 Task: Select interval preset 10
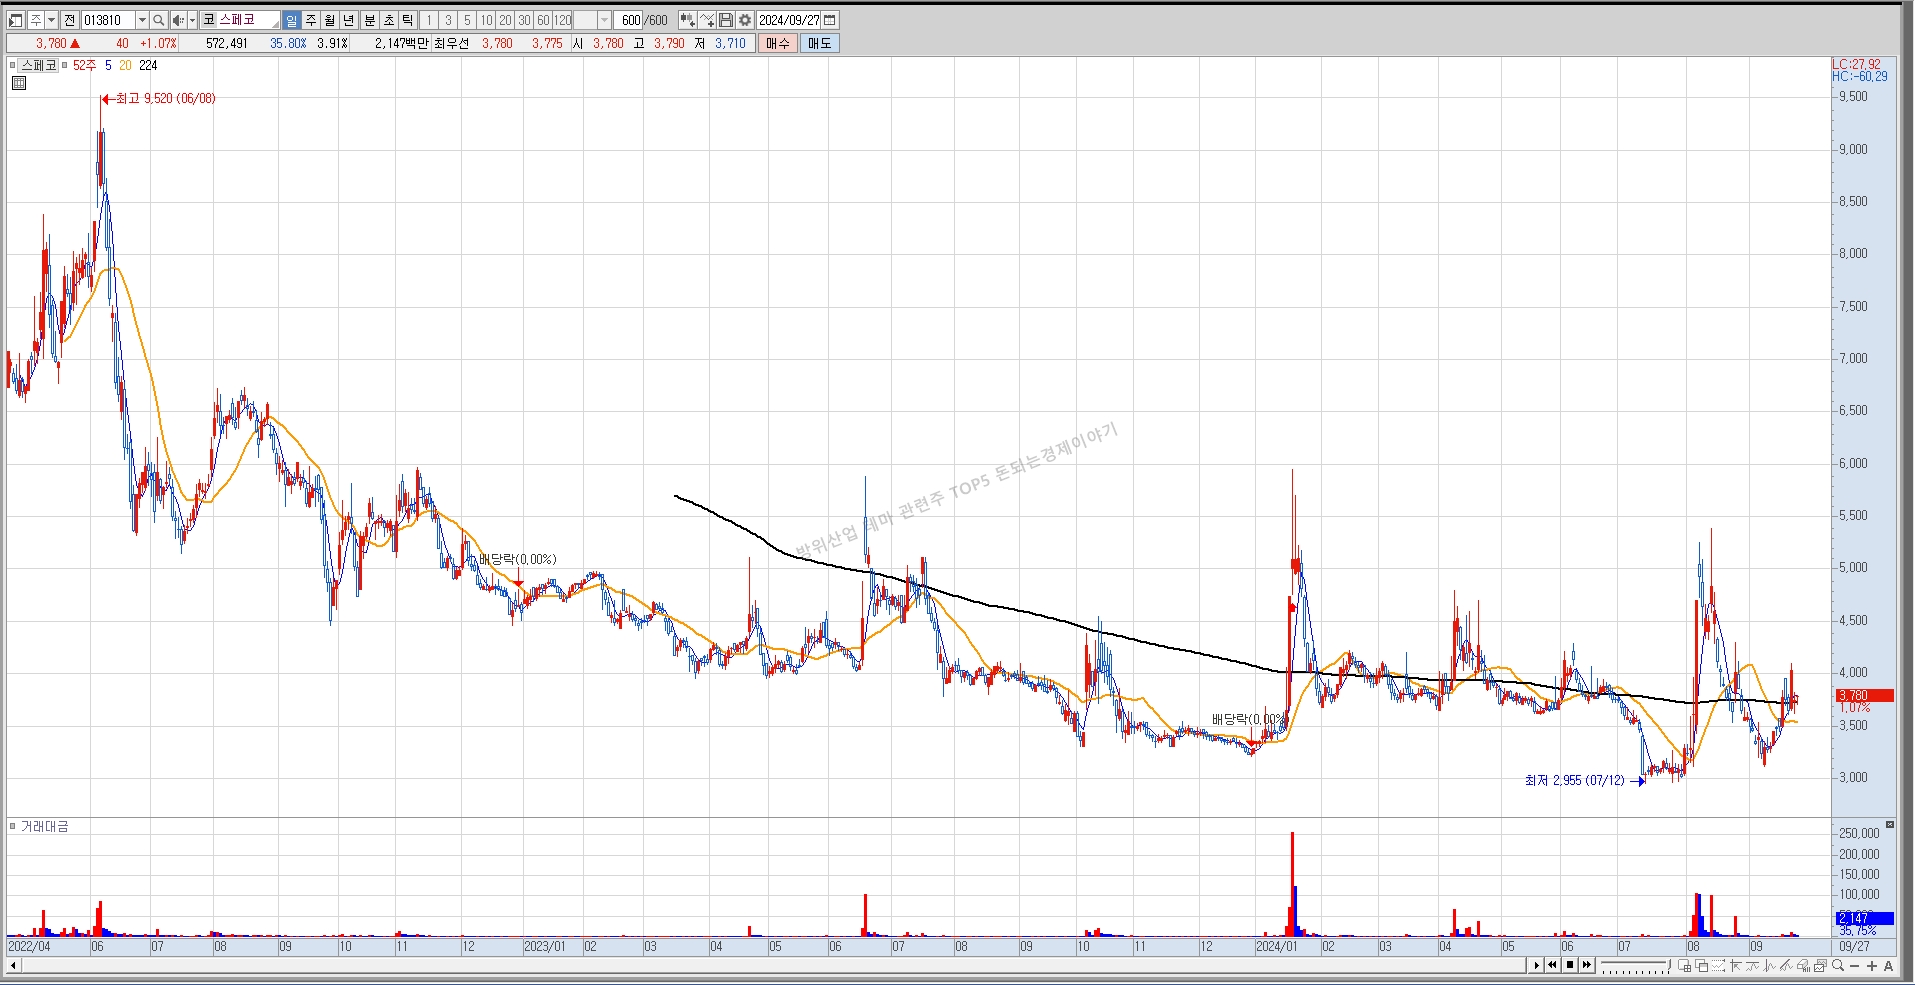486,20
